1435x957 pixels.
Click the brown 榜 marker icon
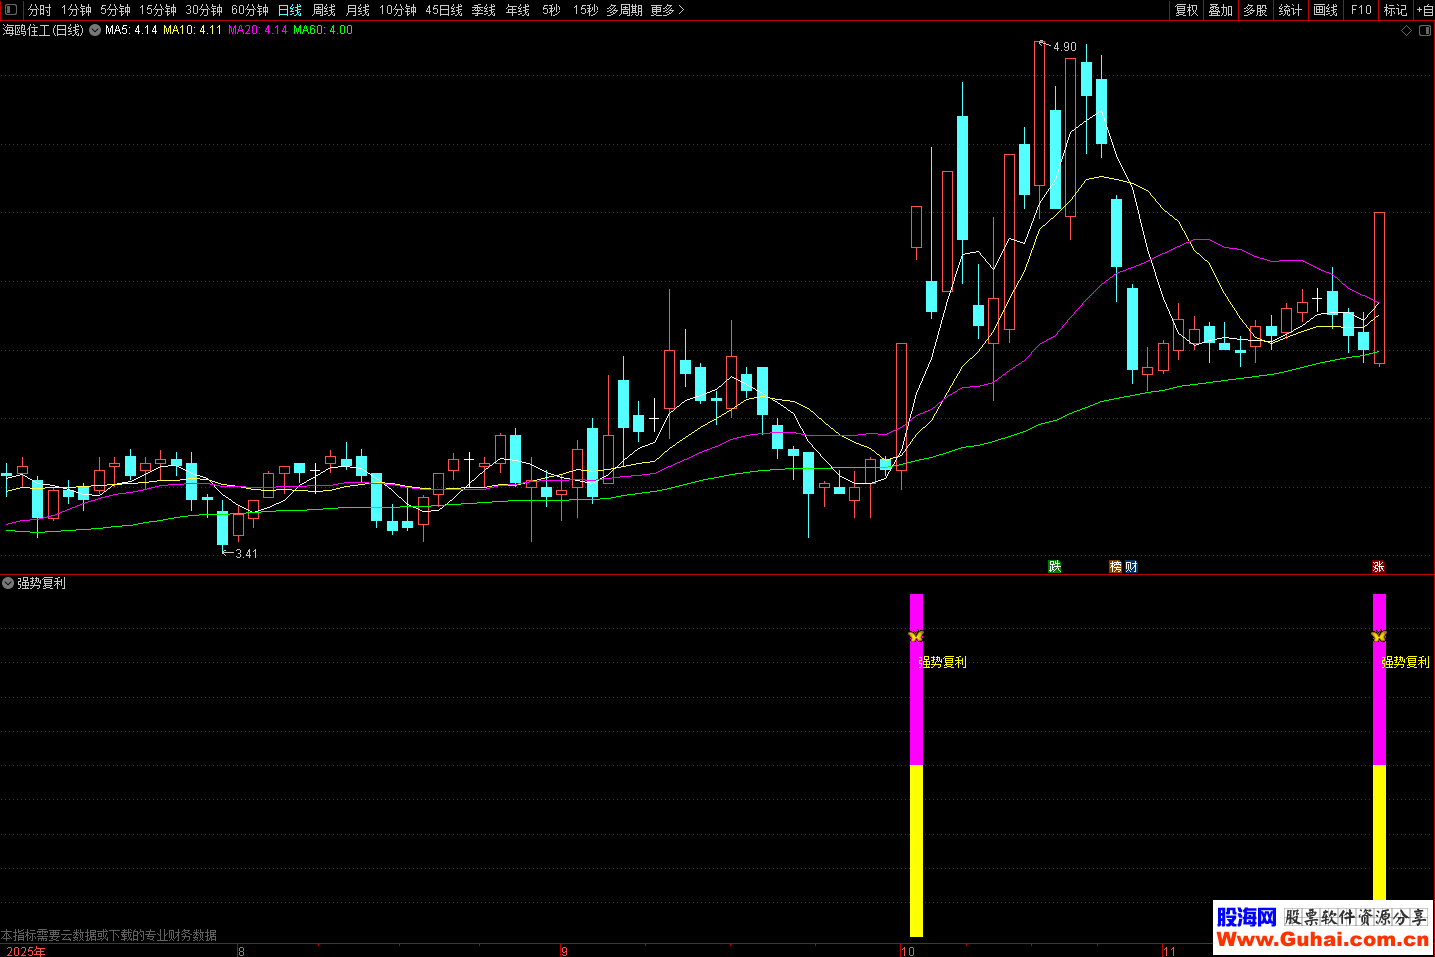(1116, 567)
